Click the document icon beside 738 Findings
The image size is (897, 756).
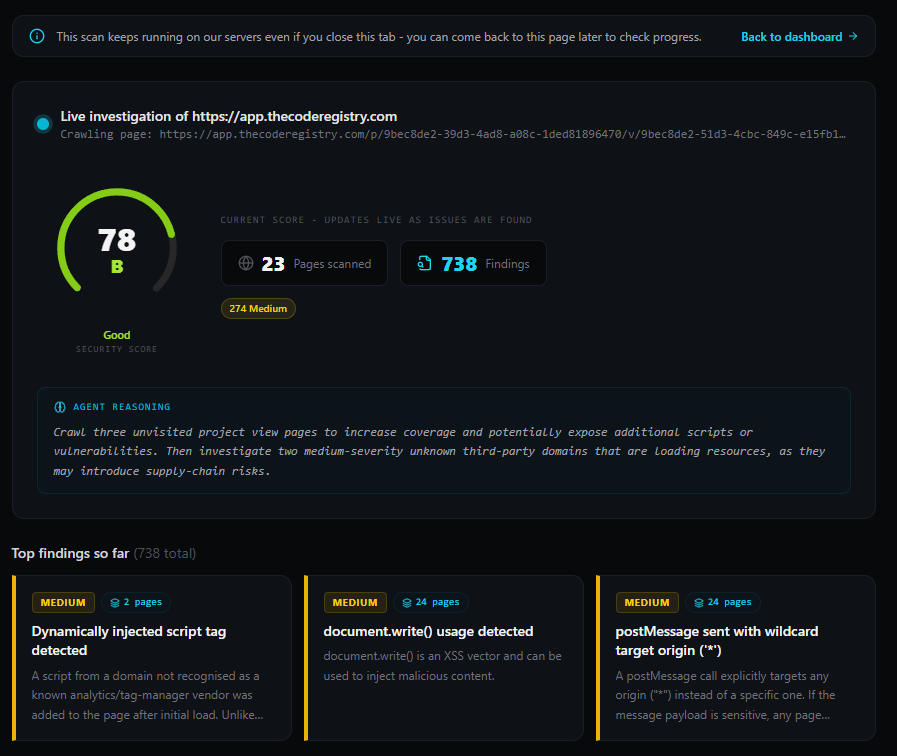point(424,263)
